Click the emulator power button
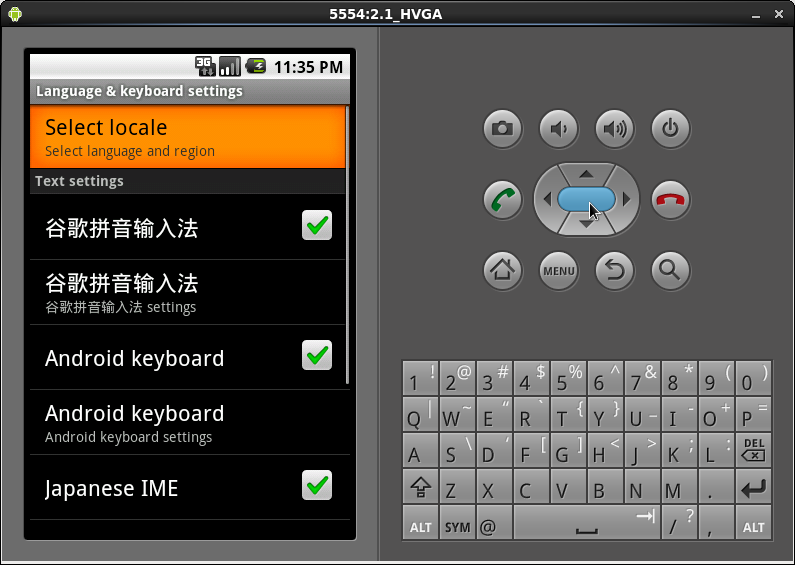This screenshot has width=795, height=565. (x=670, y=128)
